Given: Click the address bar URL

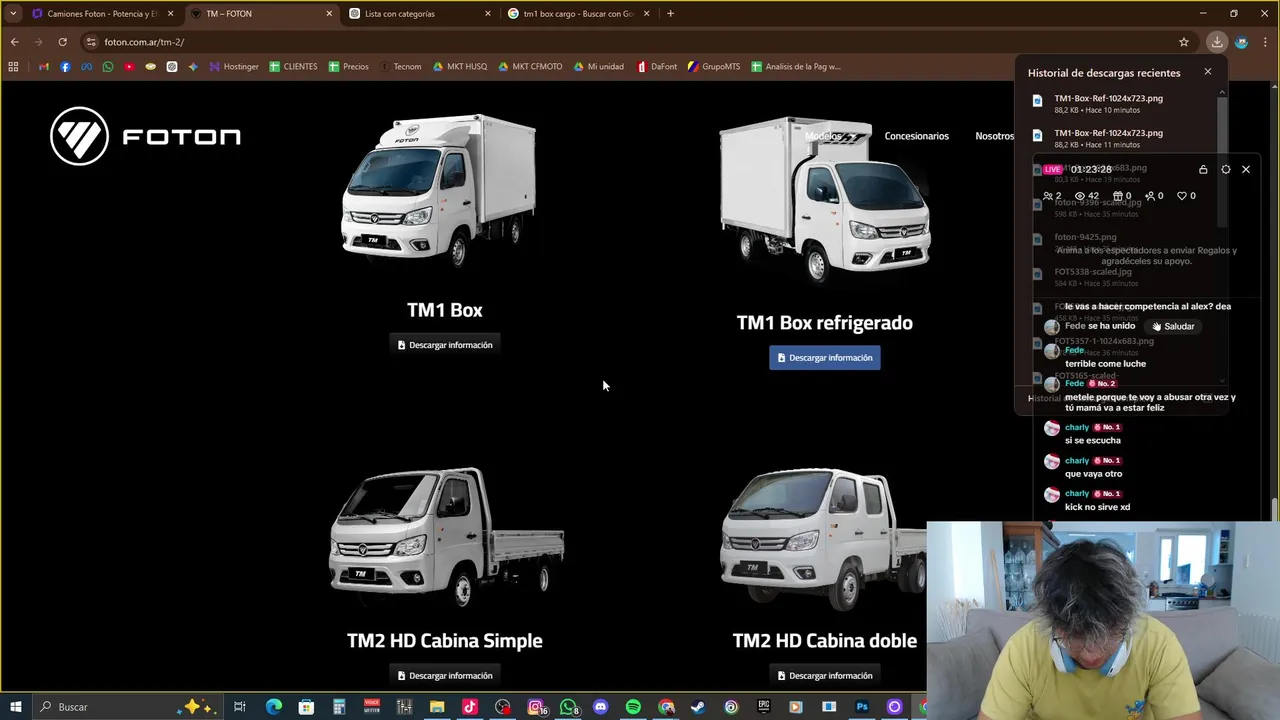Looking at the screenshot, I should coord(144,42).
